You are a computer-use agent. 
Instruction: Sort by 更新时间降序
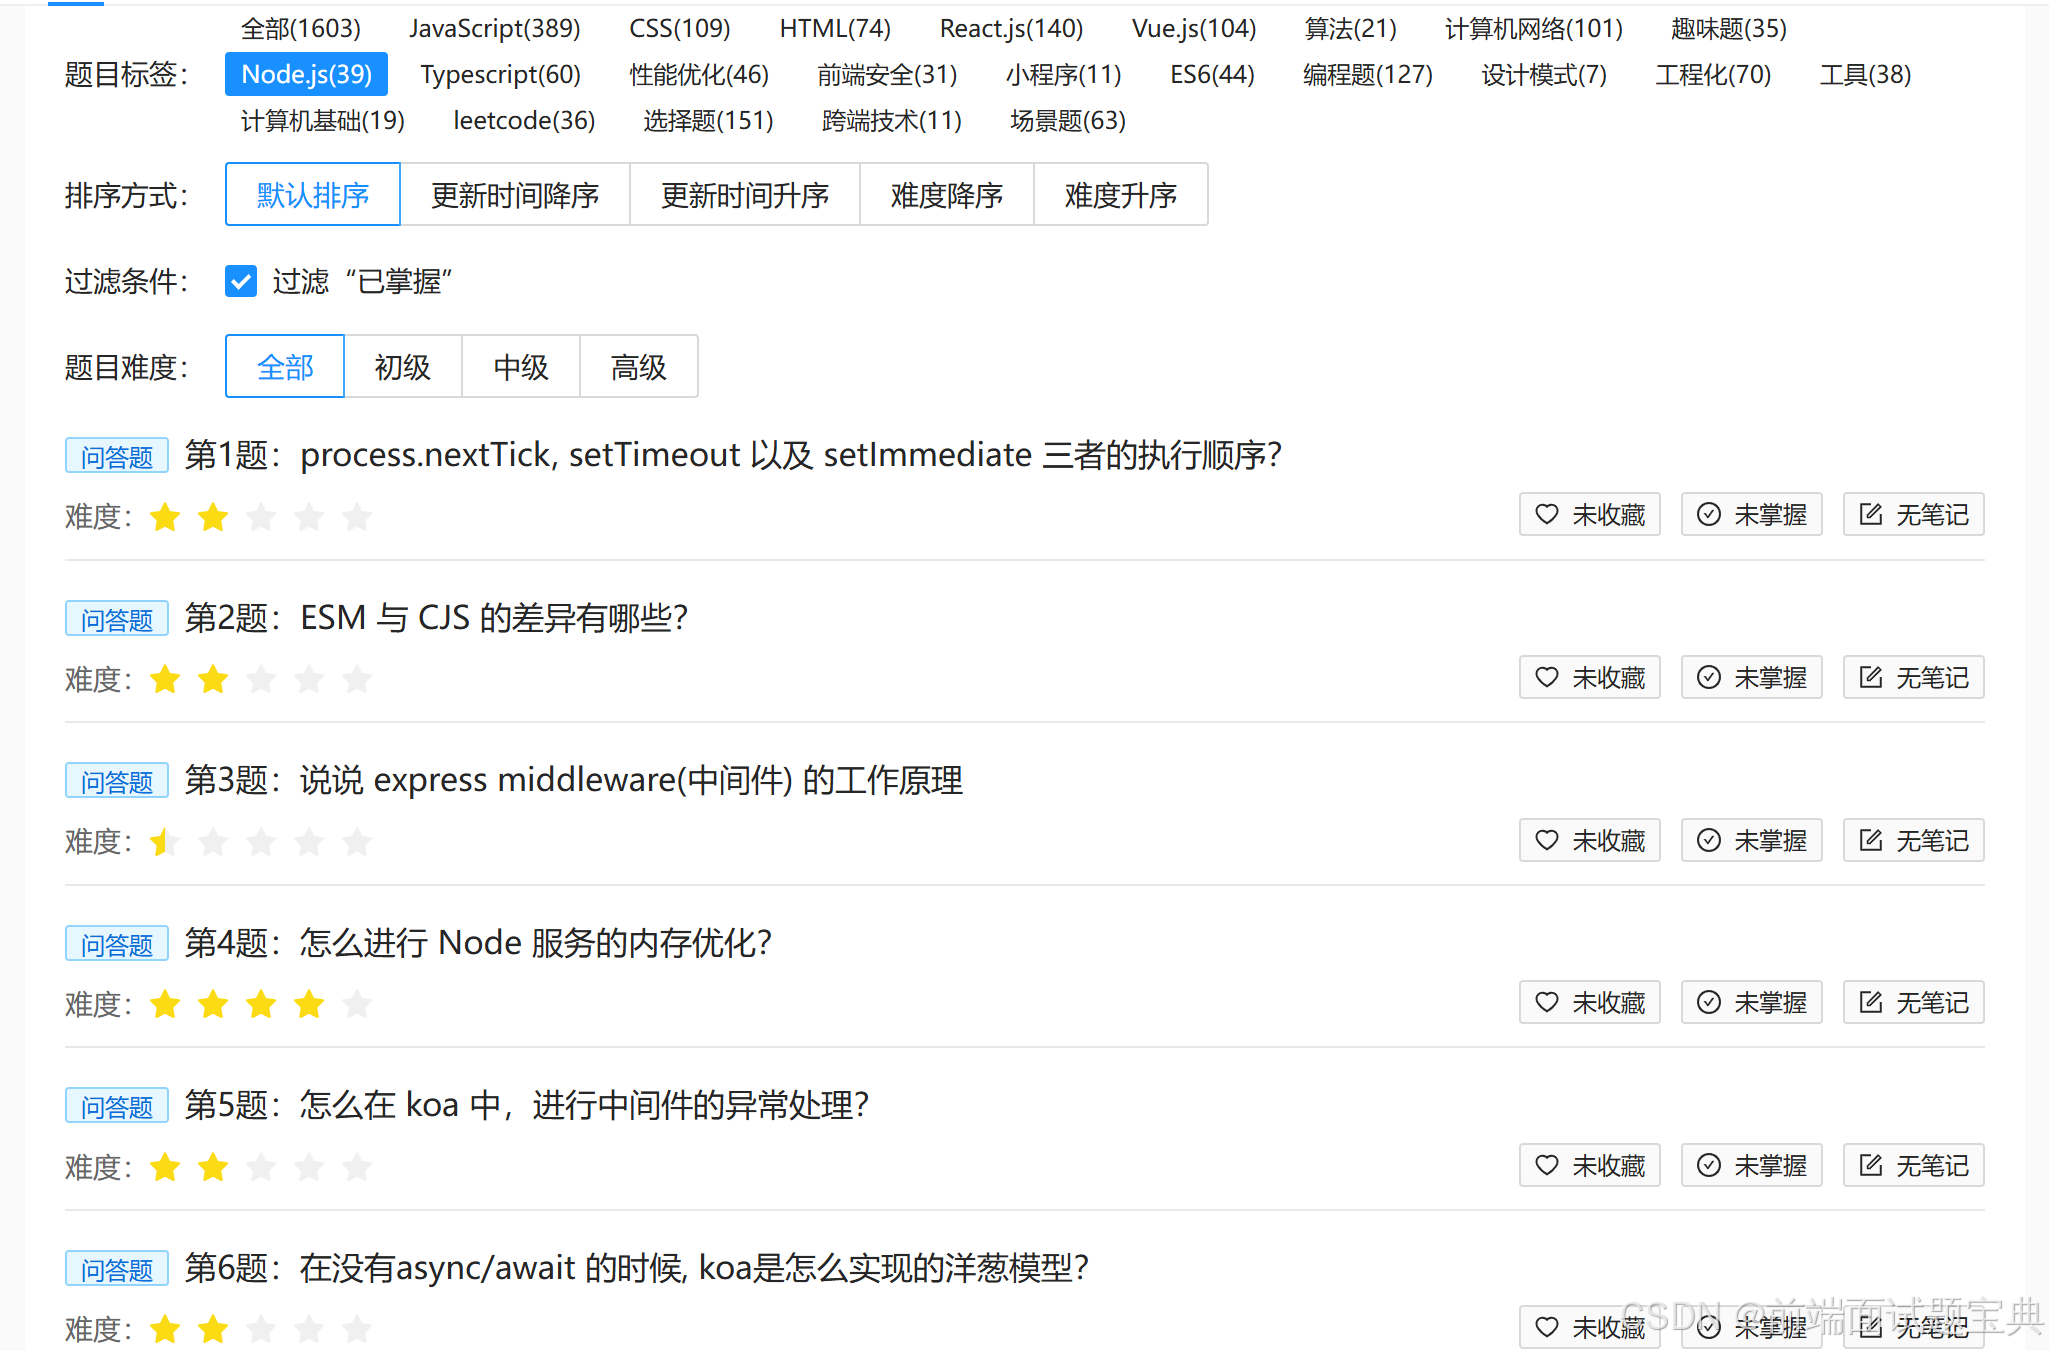pos(514,195)
